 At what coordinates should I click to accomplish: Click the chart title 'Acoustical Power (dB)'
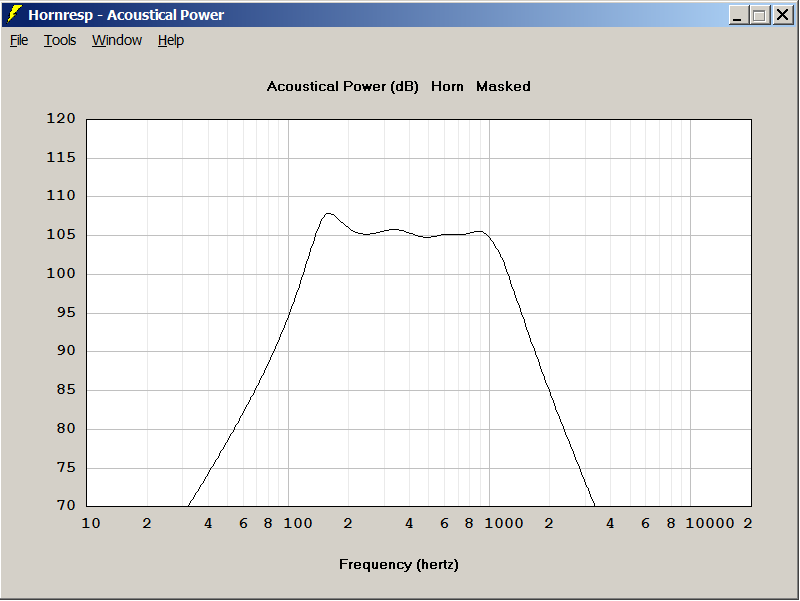point(342,87)
